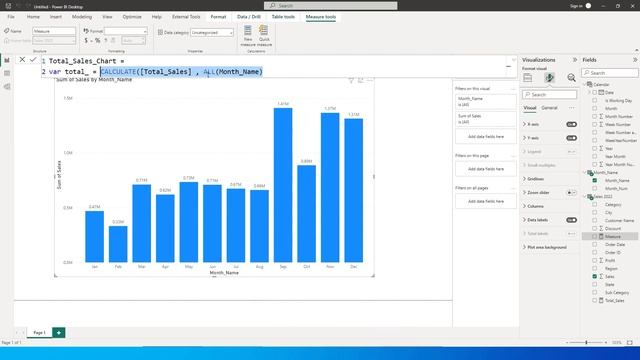The image size is (640, 360).
Task: Select the Page 1 tab
Action: click(x=39, y=333)
